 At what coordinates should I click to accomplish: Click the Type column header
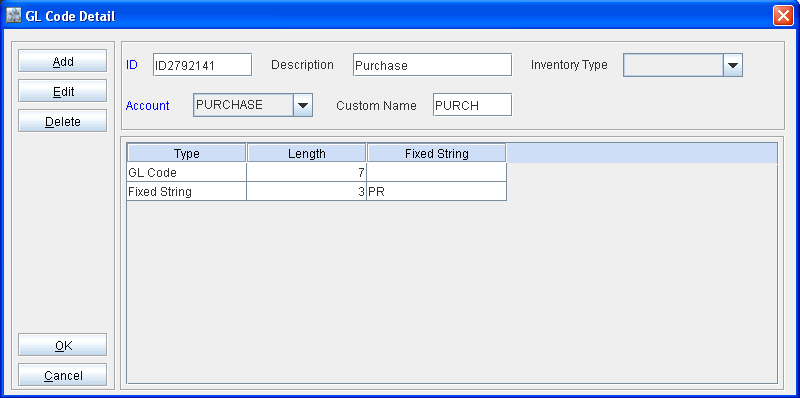tap(187, 153)
